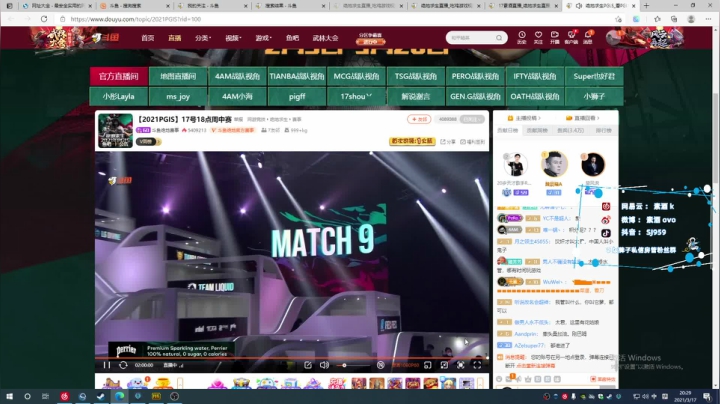Open 武林大会 in the navigation
The width and height of the screenshot is (720, 404).
pyautogui.click(x=325, y=38)
